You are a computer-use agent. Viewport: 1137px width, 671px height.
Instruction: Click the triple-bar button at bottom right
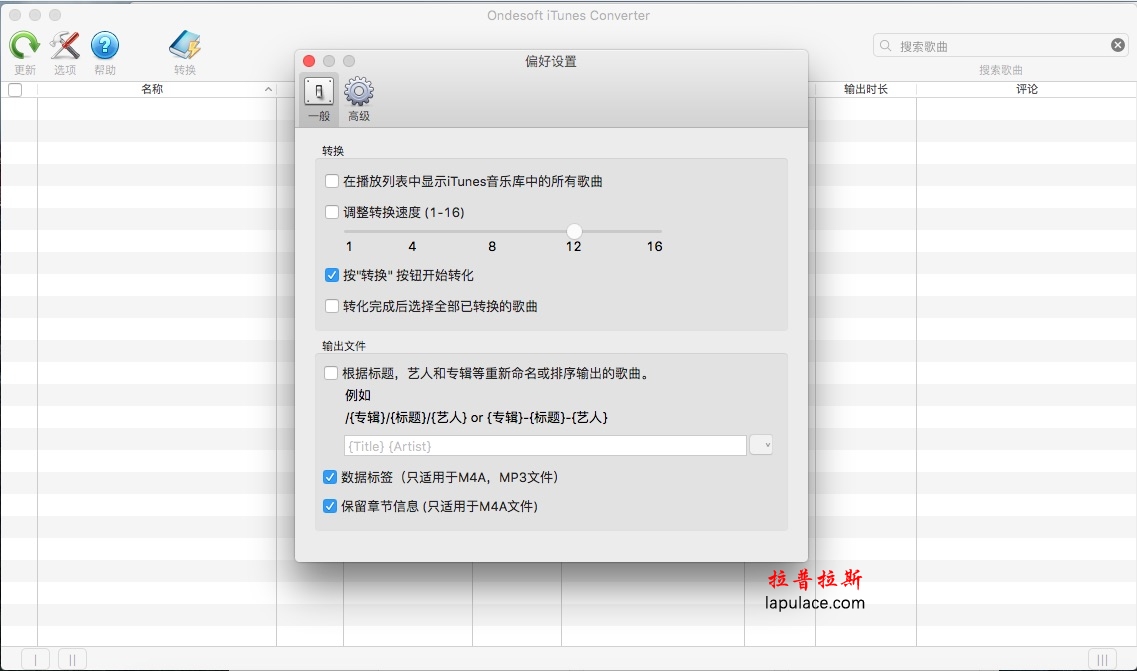point(1102,659)
